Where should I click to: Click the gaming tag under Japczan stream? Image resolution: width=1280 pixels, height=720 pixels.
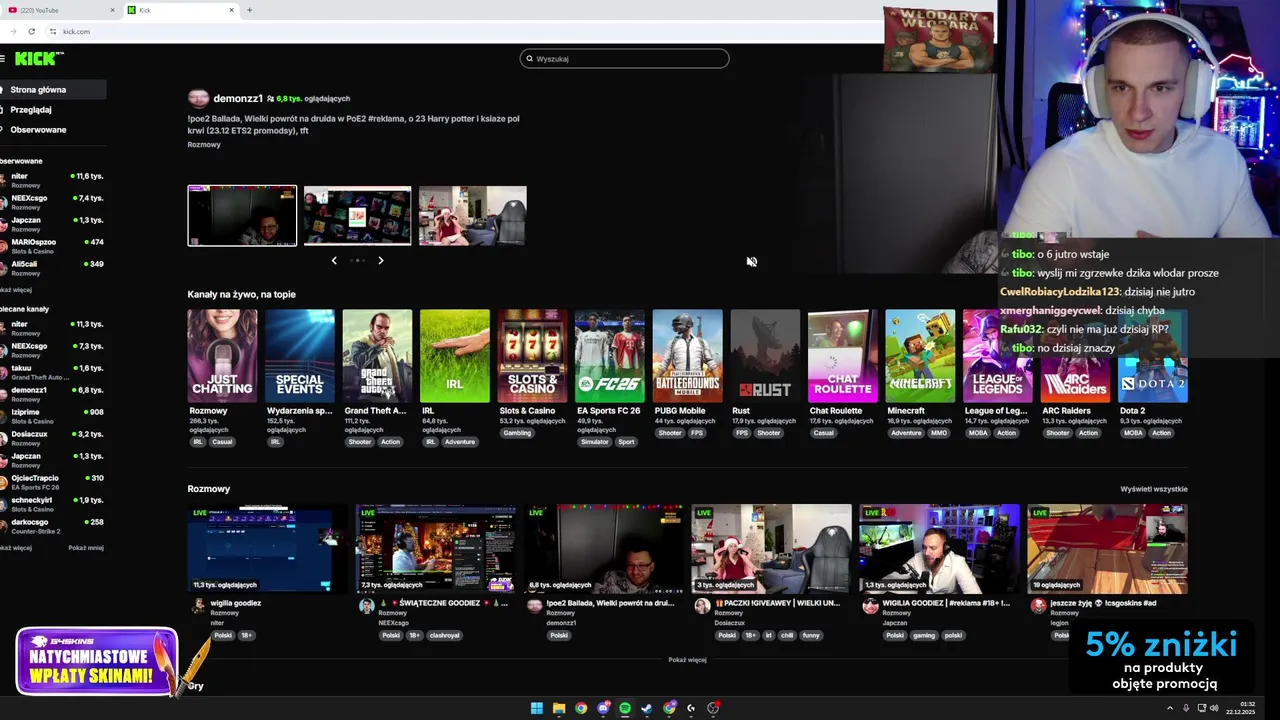(x=924, y=636)
